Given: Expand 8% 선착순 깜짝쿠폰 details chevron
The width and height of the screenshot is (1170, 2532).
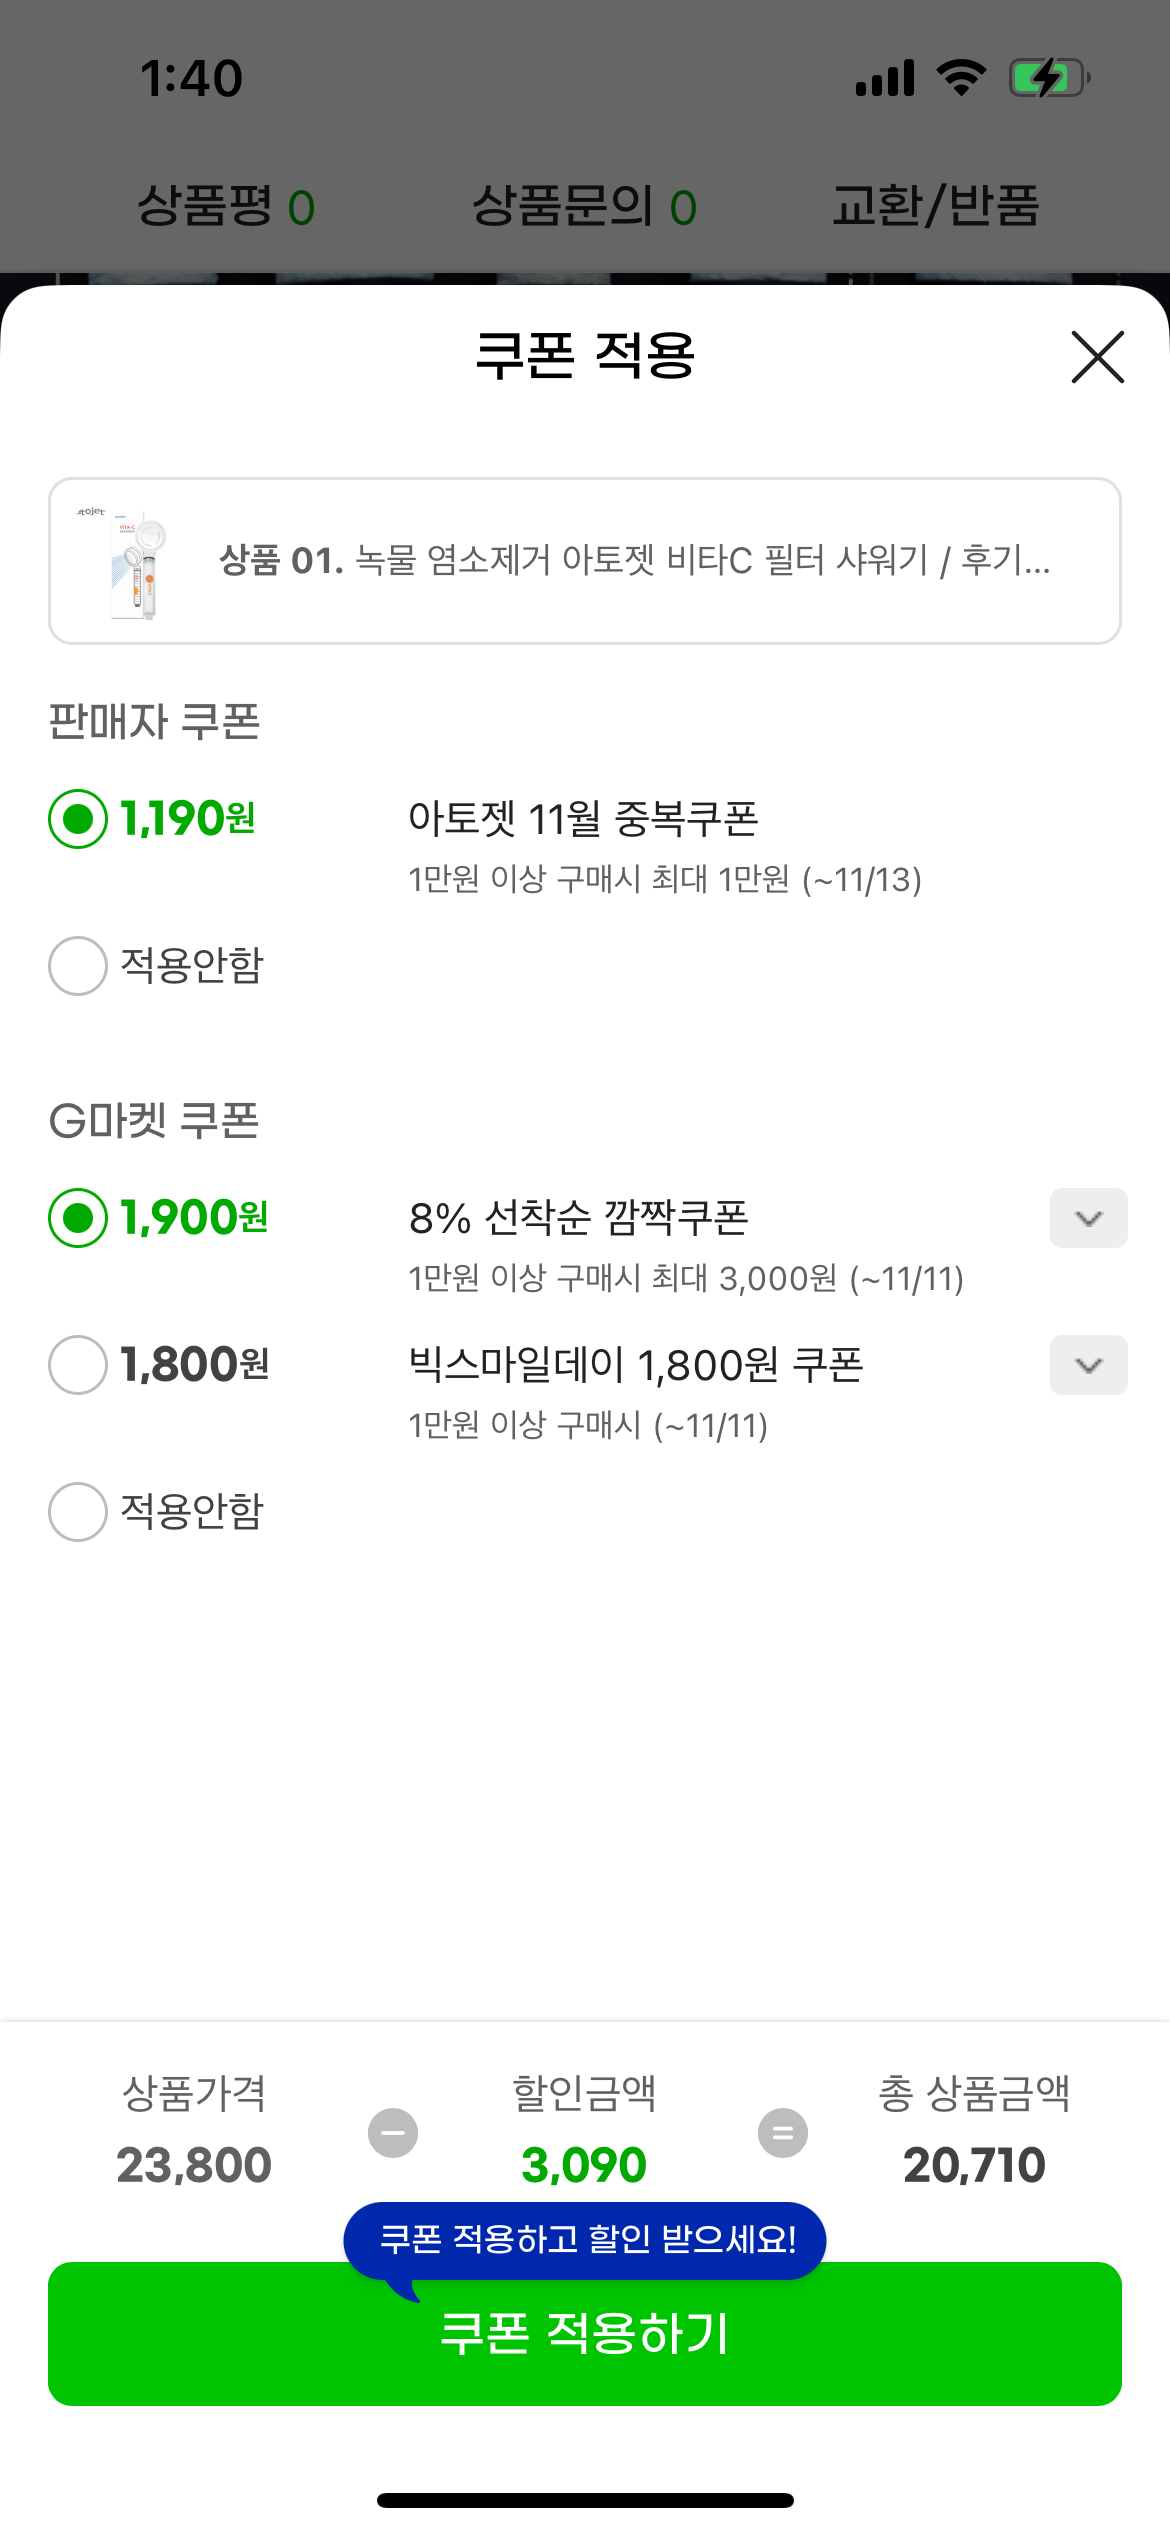Looking at the screenshot, I should pyautogui.click(x=1088, y=1218).
